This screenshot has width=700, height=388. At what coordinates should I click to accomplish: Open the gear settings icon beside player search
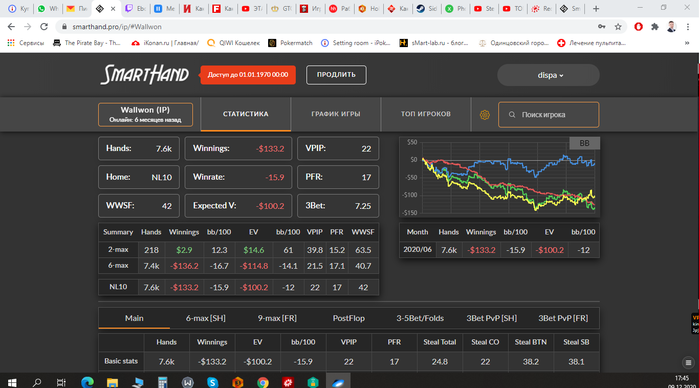click(x=484, y=115)
